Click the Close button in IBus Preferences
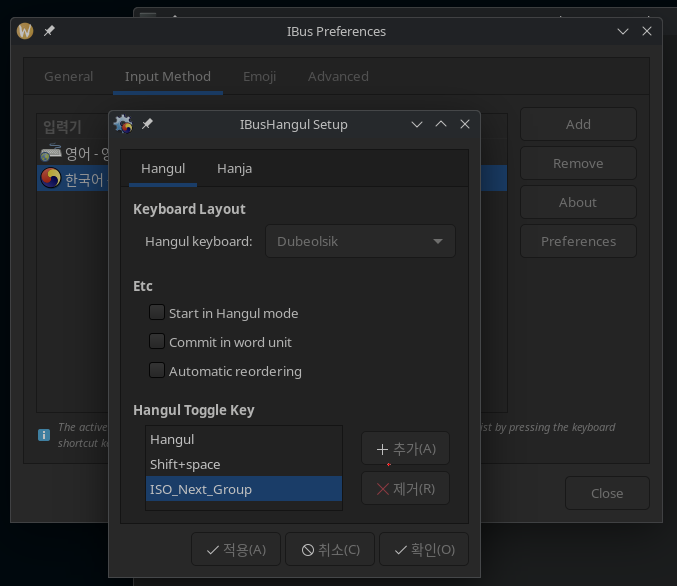 (607, 493)
